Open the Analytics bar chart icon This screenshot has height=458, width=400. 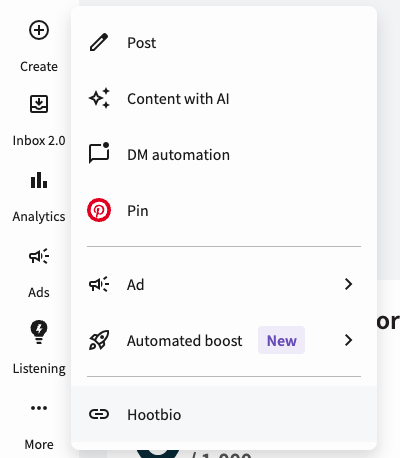(39, 180)
